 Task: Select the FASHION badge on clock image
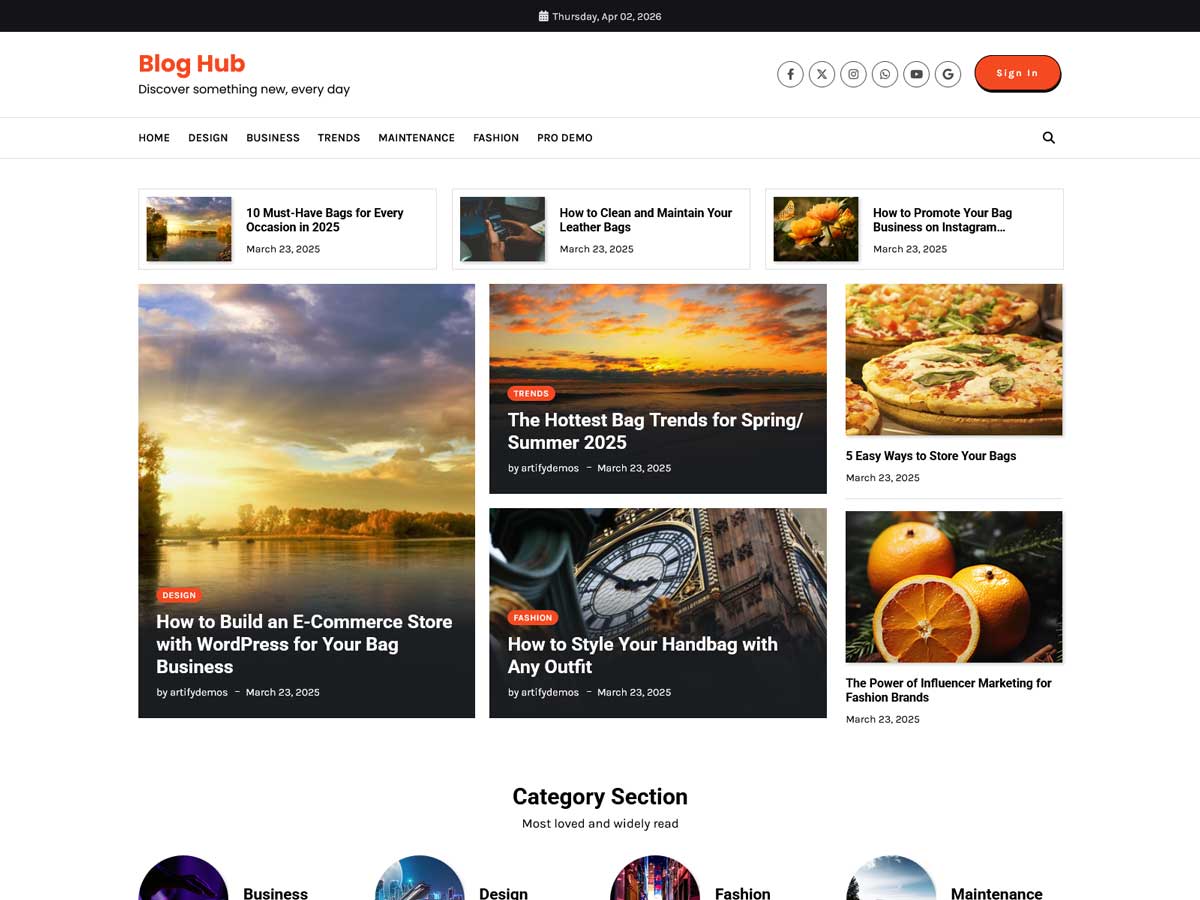point(532,618)
